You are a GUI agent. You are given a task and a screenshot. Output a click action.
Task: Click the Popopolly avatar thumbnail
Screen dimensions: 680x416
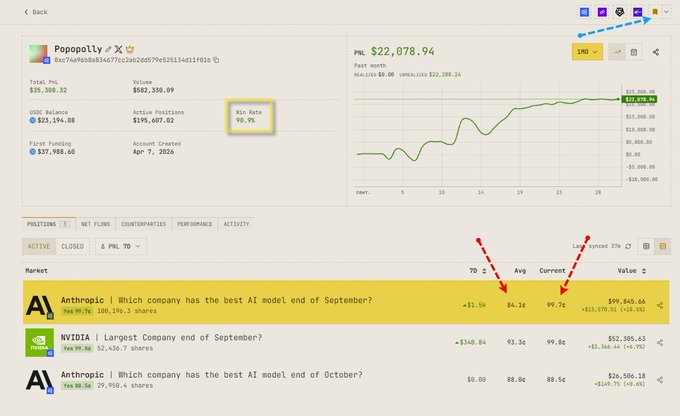pyautogui.click(x=38, y=54)
